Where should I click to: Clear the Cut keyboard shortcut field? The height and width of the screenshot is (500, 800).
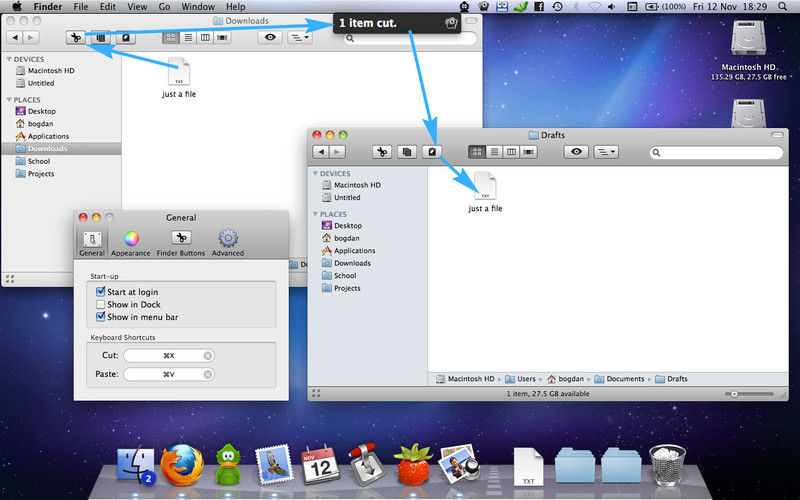tap(207, 356)
